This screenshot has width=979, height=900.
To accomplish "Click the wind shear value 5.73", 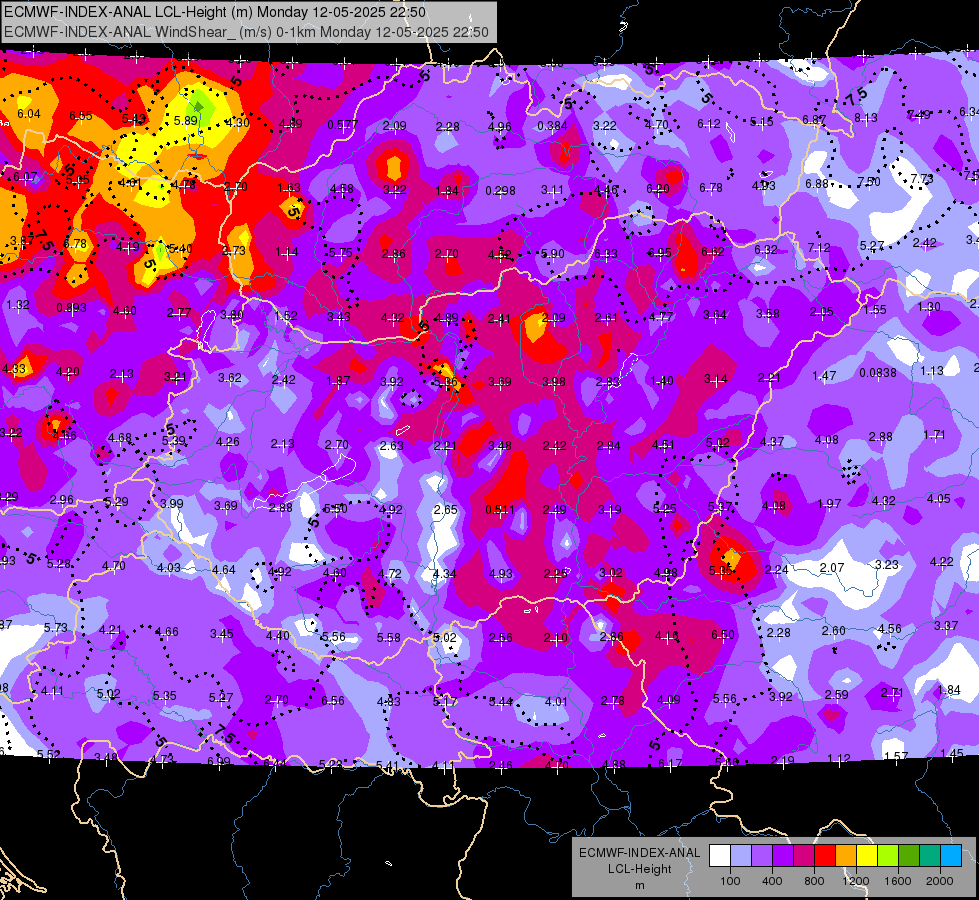I will pyautogui.click(x=56, y=627).
